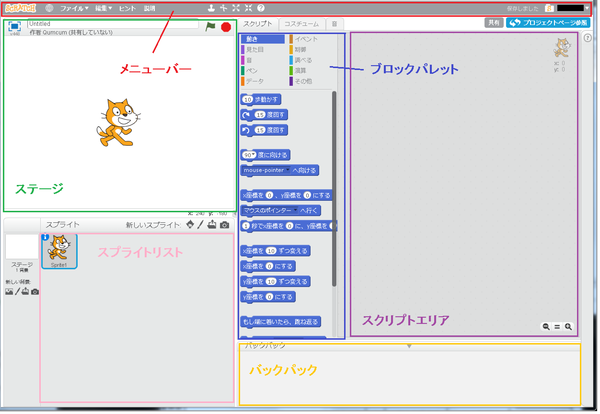
Task: Click the プロジェクトページ参照 button
Action: [548, 23]
